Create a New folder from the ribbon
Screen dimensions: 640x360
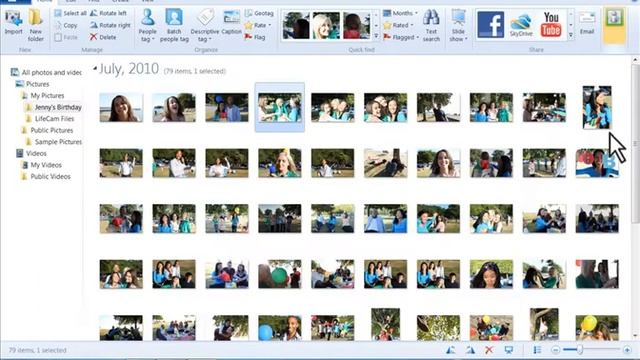pos(36,25)
